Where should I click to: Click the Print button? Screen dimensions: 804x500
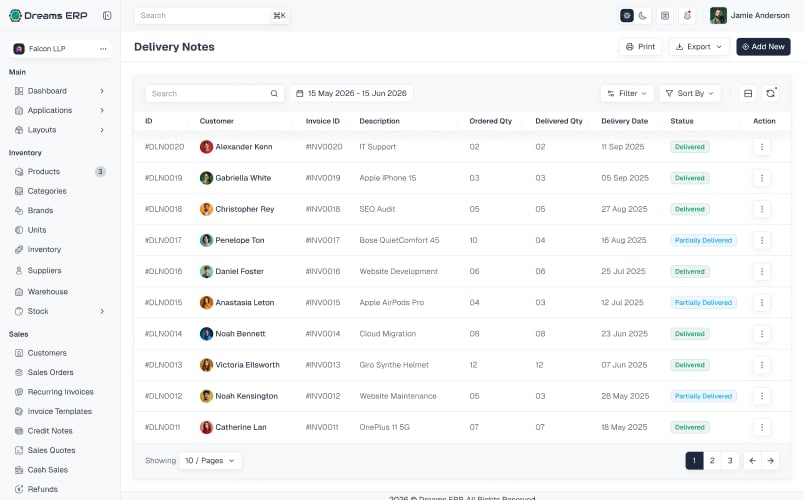tap(640, 47)
